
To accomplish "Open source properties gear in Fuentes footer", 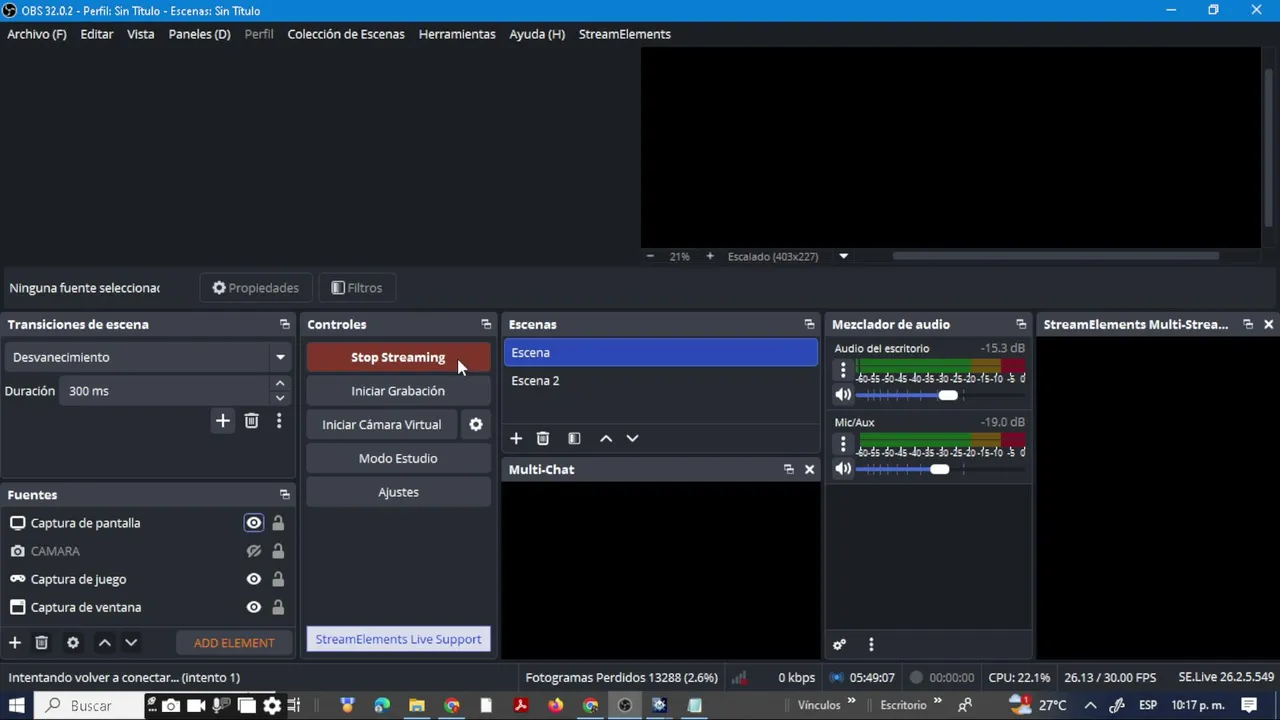I will [73, 642].
